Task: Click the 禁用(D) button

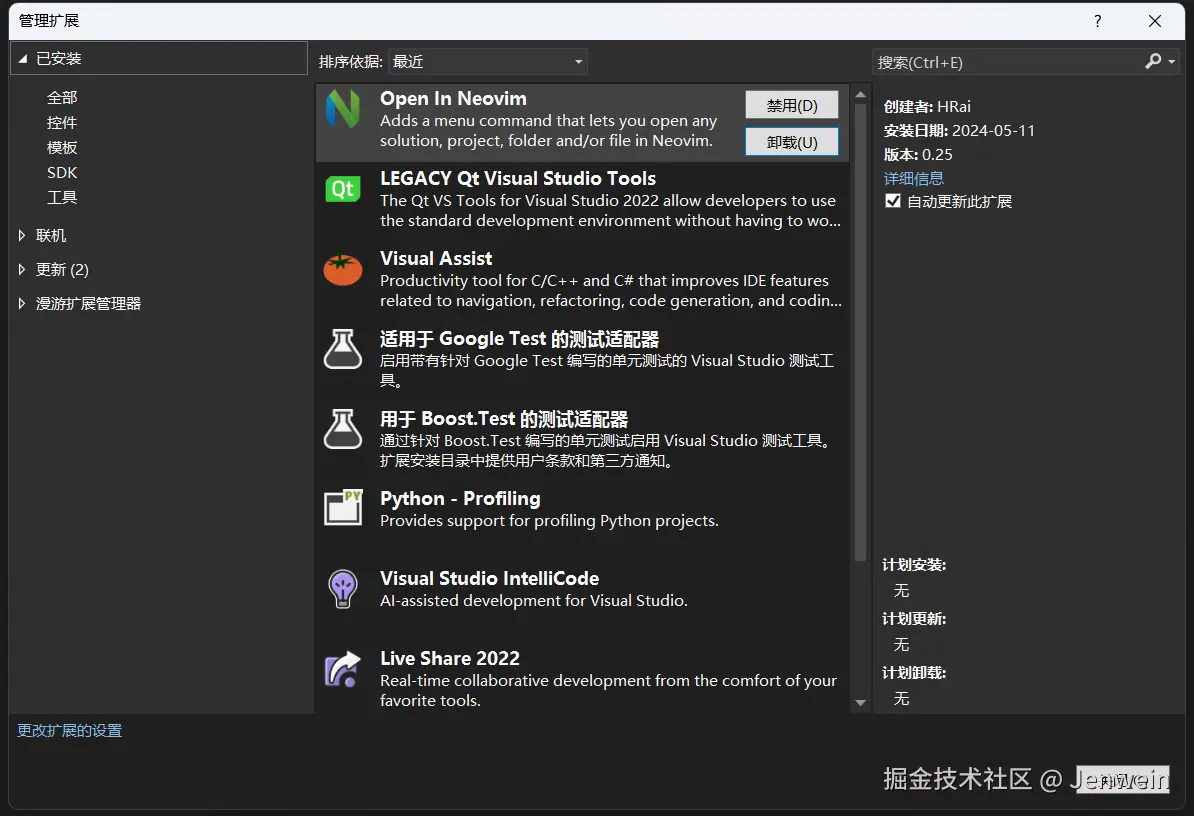Action: 791,105
